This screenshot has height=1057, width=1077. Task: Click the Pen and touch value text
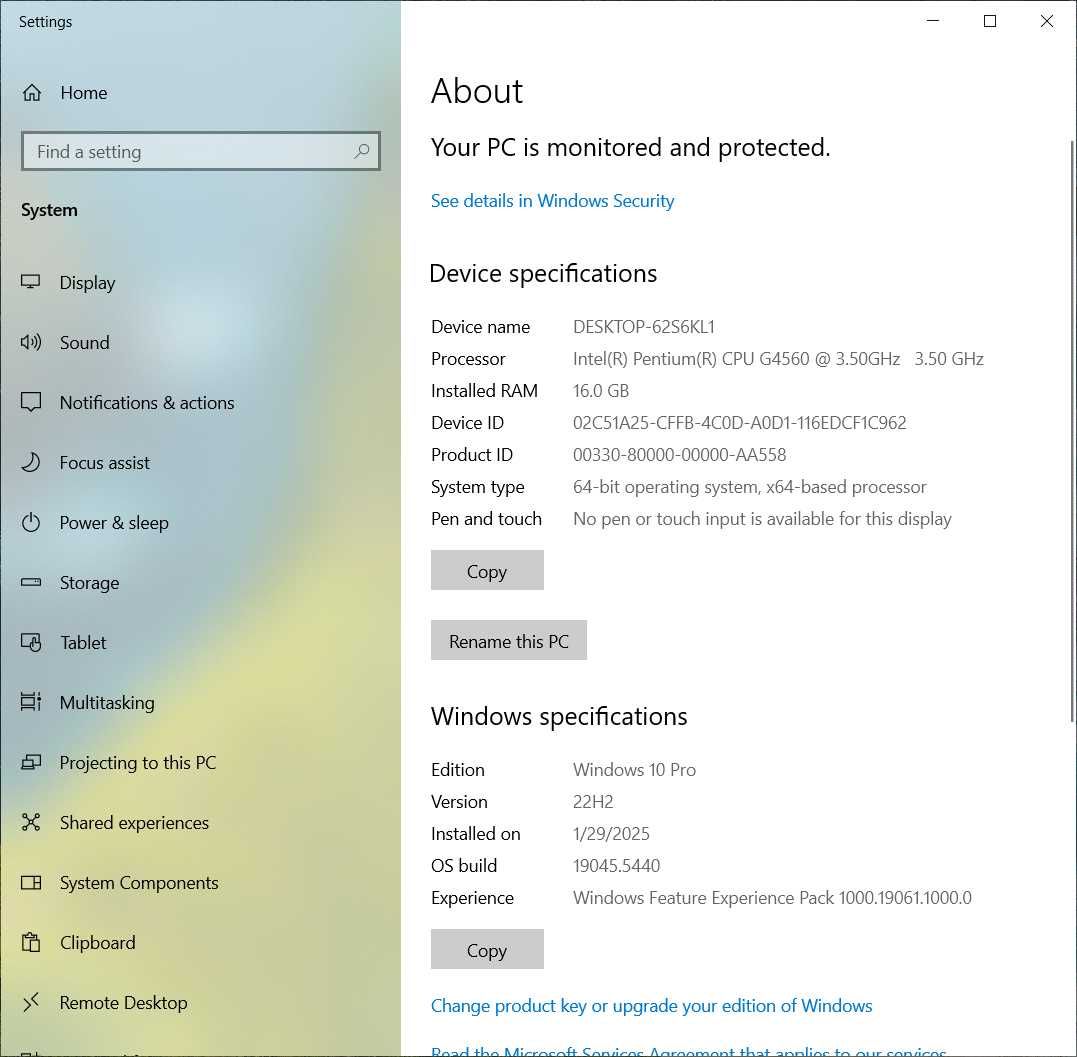tap(762, 519)
